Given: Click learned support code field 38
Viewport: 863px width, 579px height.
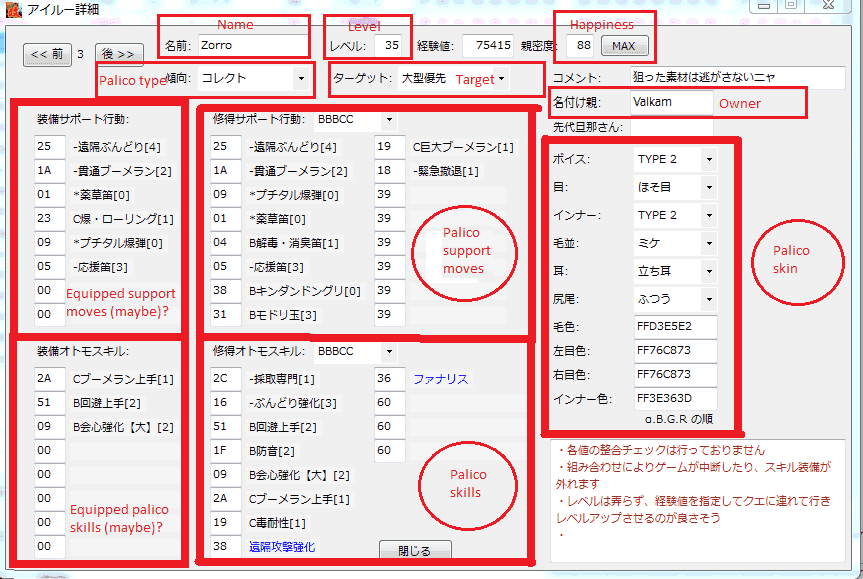Looking at the screenshot, I should (226, 291).
